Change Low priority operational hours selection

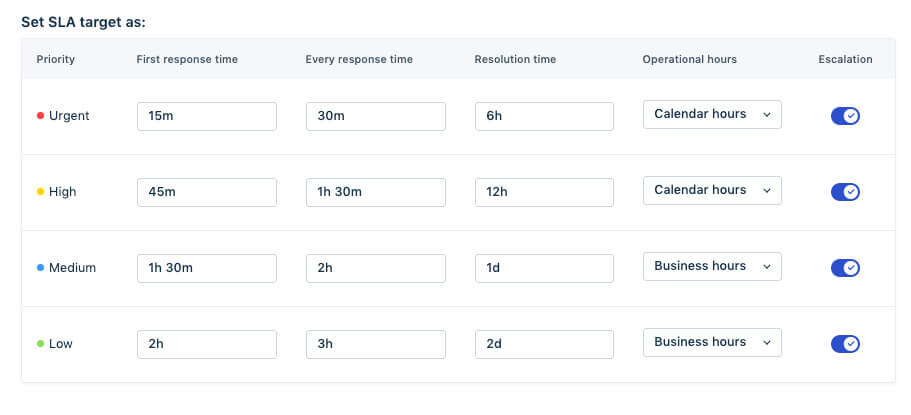[712, 343]
